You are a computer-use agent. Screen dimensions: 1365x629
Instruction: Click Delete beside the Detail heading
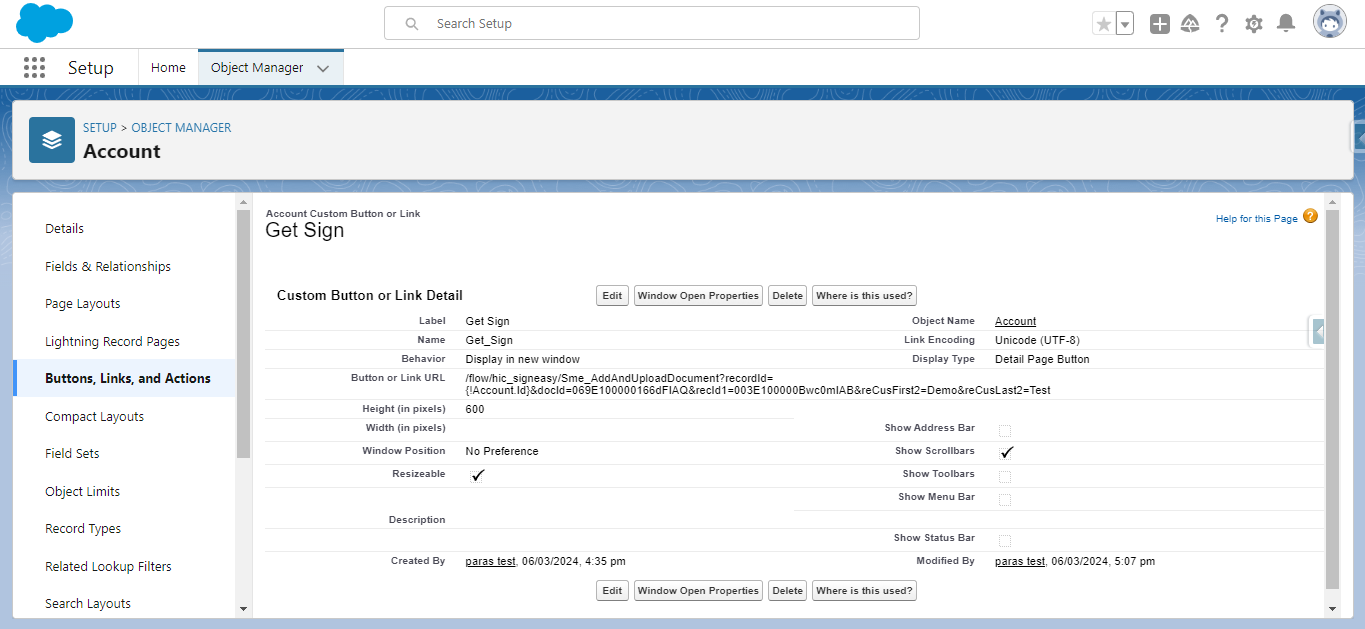coord(788,296)
